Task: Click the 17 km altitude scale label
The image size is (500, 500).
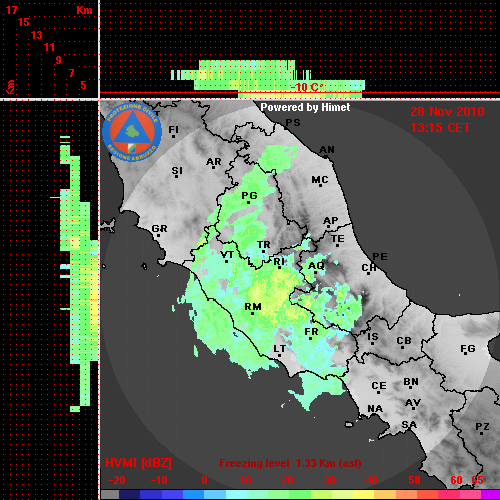Action: pyautogui.click(x=12, y=10)
